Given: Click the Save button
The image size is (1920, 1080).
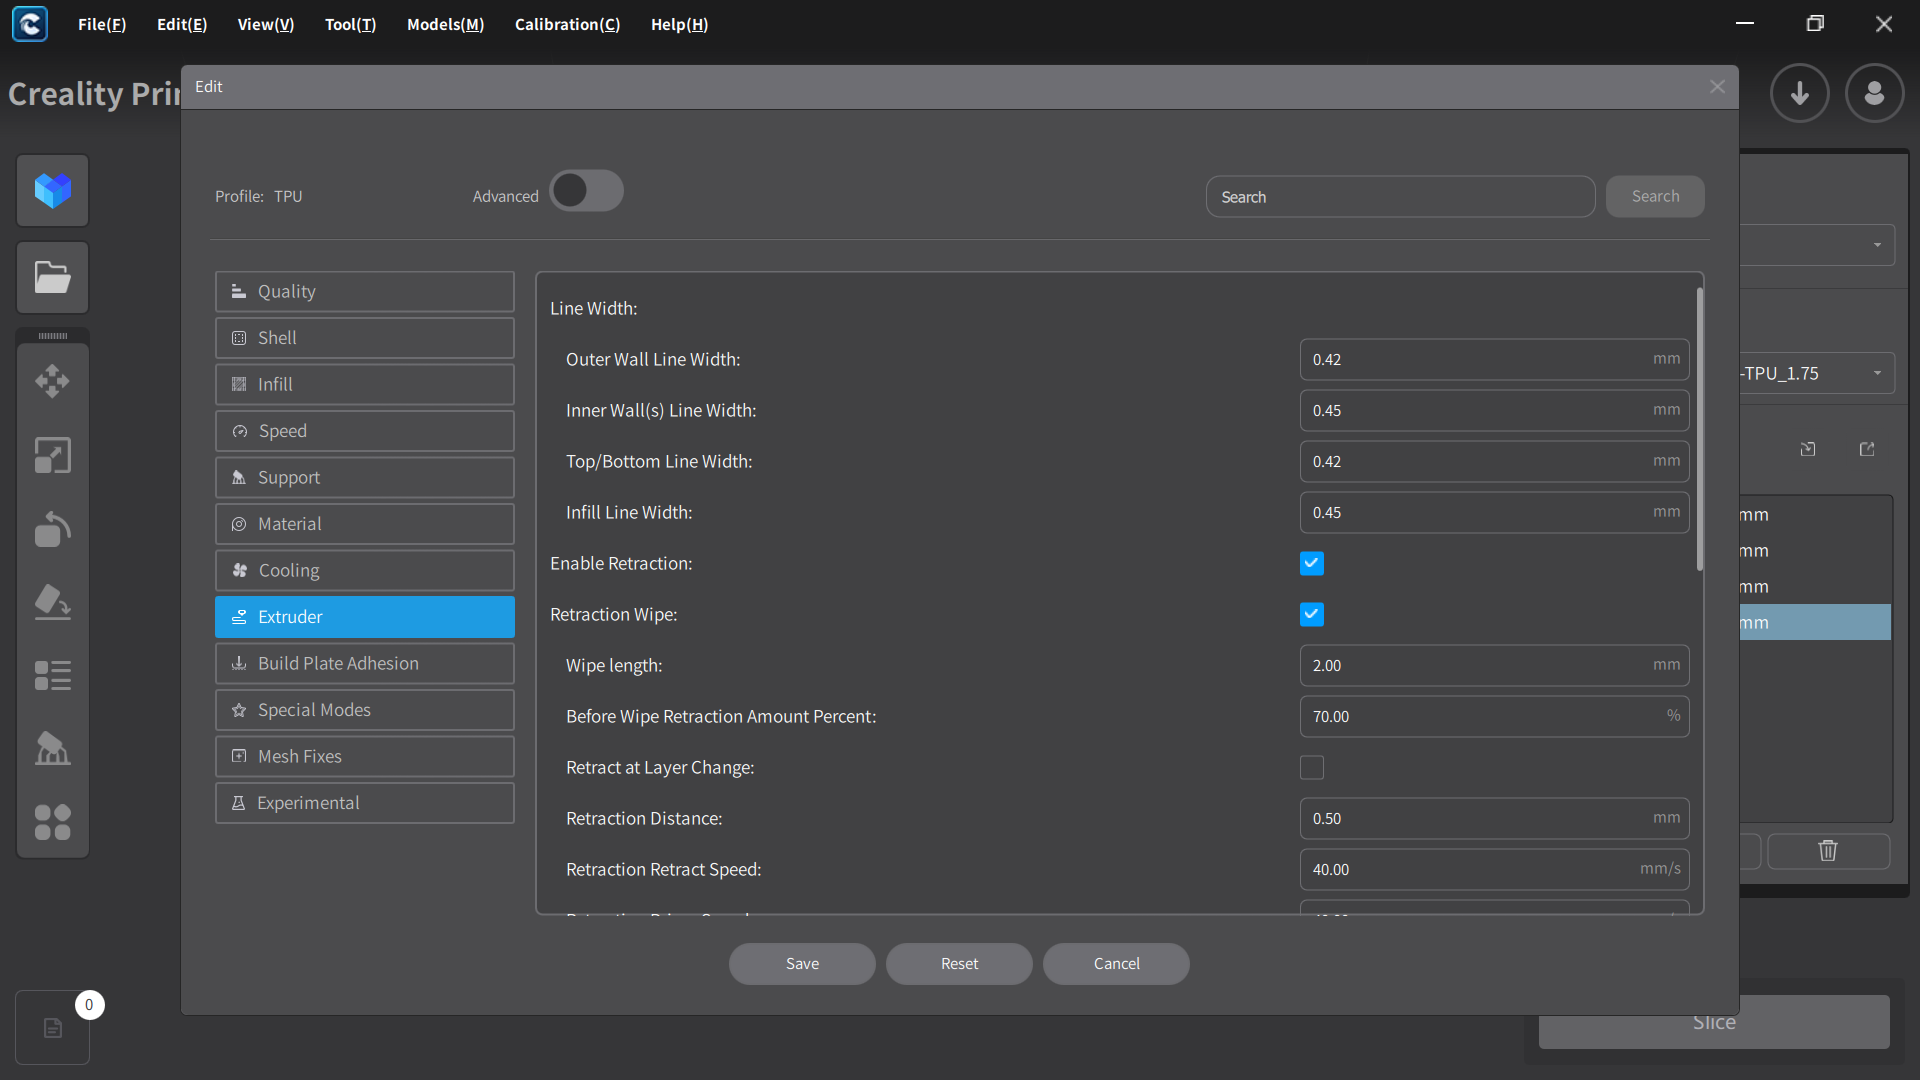Looking at the screenshot, I should click(x=802, y=964).
